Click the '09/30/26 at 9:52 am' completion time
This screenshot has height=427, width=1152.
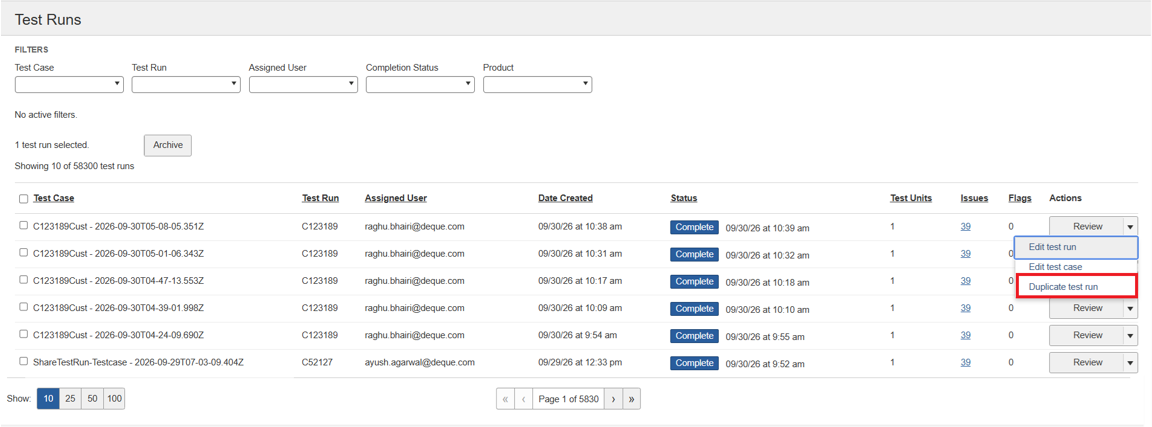(x=765, y=365)
